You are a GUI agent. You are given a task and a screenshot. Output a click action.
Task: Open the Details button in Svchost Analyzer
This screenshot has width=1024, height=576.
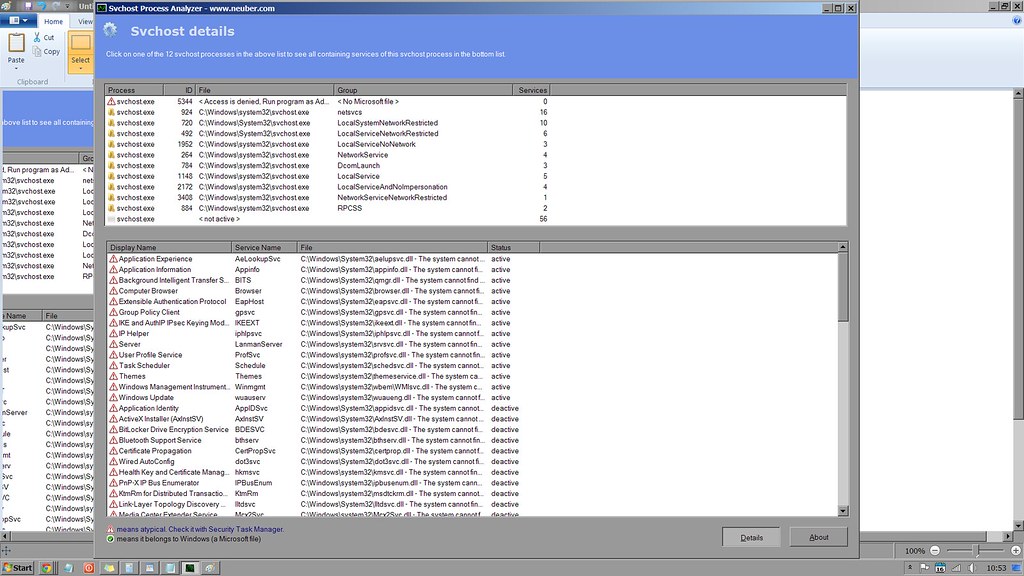[751, 537]
